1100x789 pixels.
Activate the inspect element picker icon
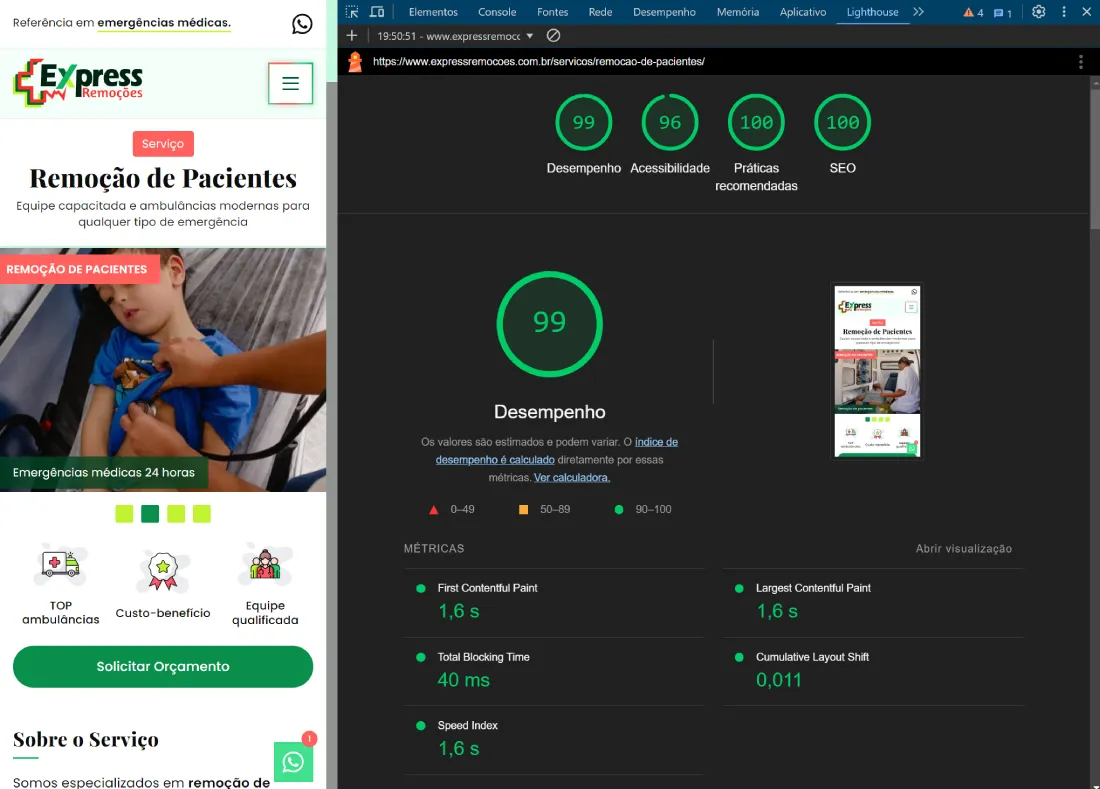(x=352, y=12)
